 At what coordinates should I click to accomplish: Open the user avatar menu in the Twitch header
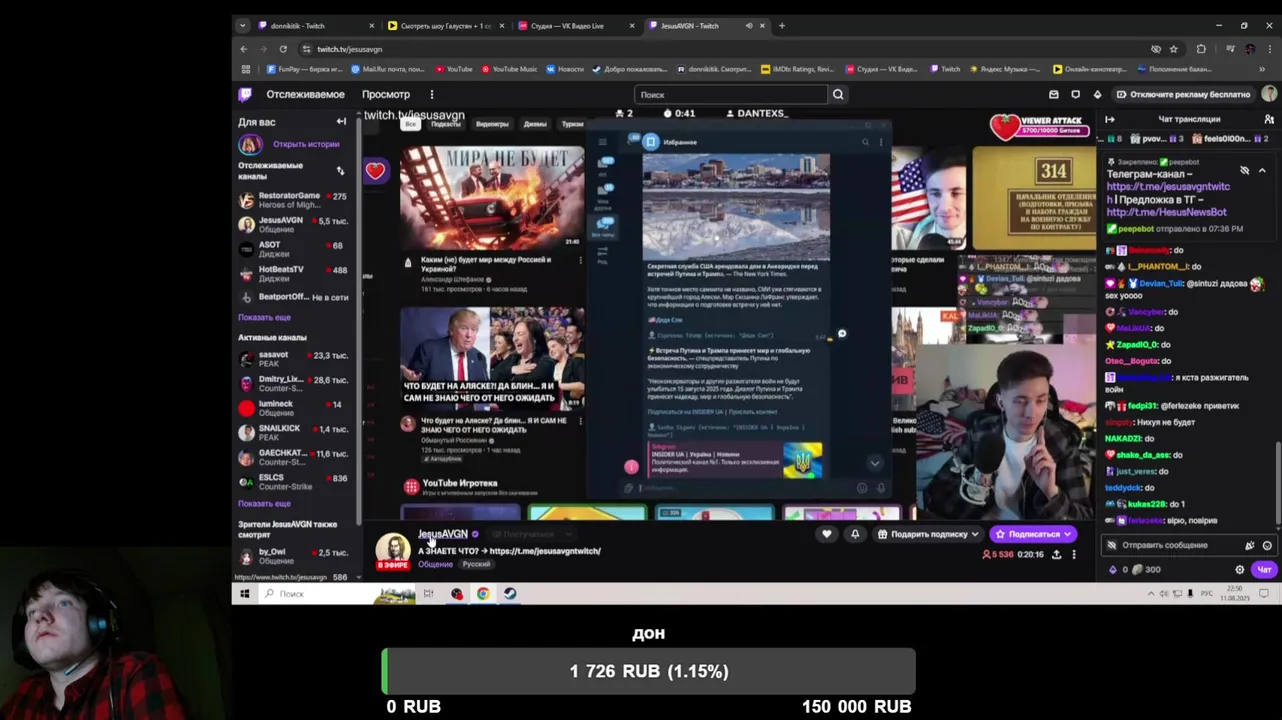point(1269,94)
